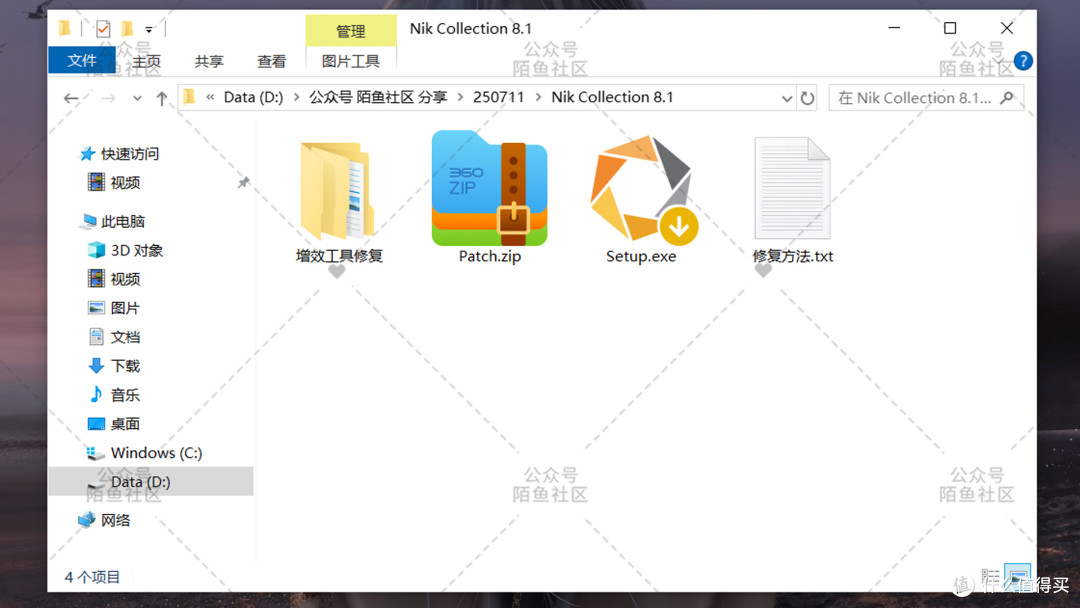The height and width of the screenshot is (608, 1080).
Task: Select Data (D:) drive in sidebar
Action: [x=151, y=481]
